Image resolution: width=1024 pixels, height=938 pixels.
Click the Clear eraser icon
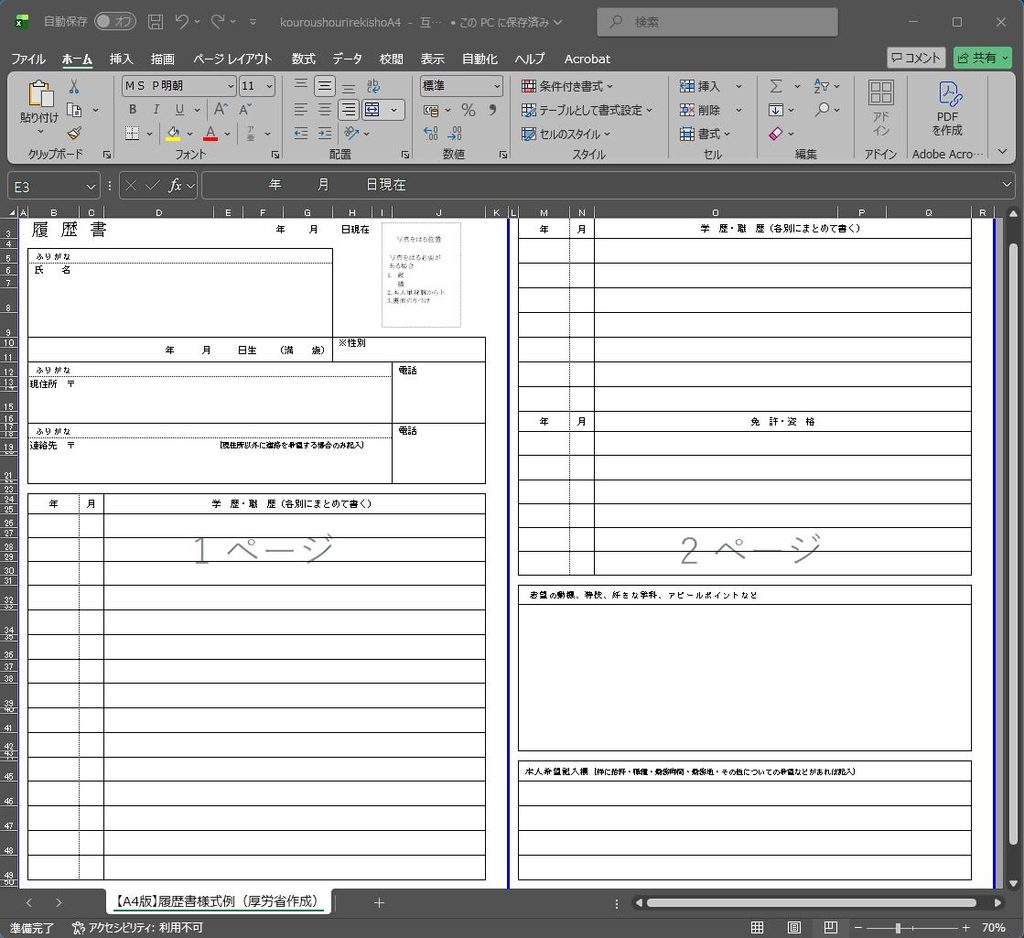pos(775,133)
